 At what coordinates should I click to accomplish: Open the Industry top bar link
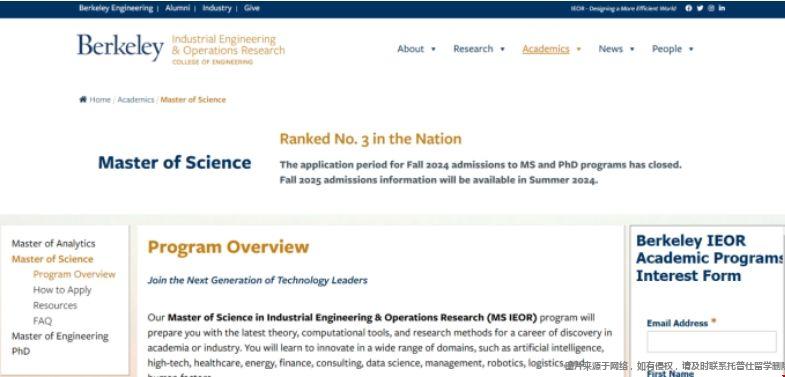point(217,8)
